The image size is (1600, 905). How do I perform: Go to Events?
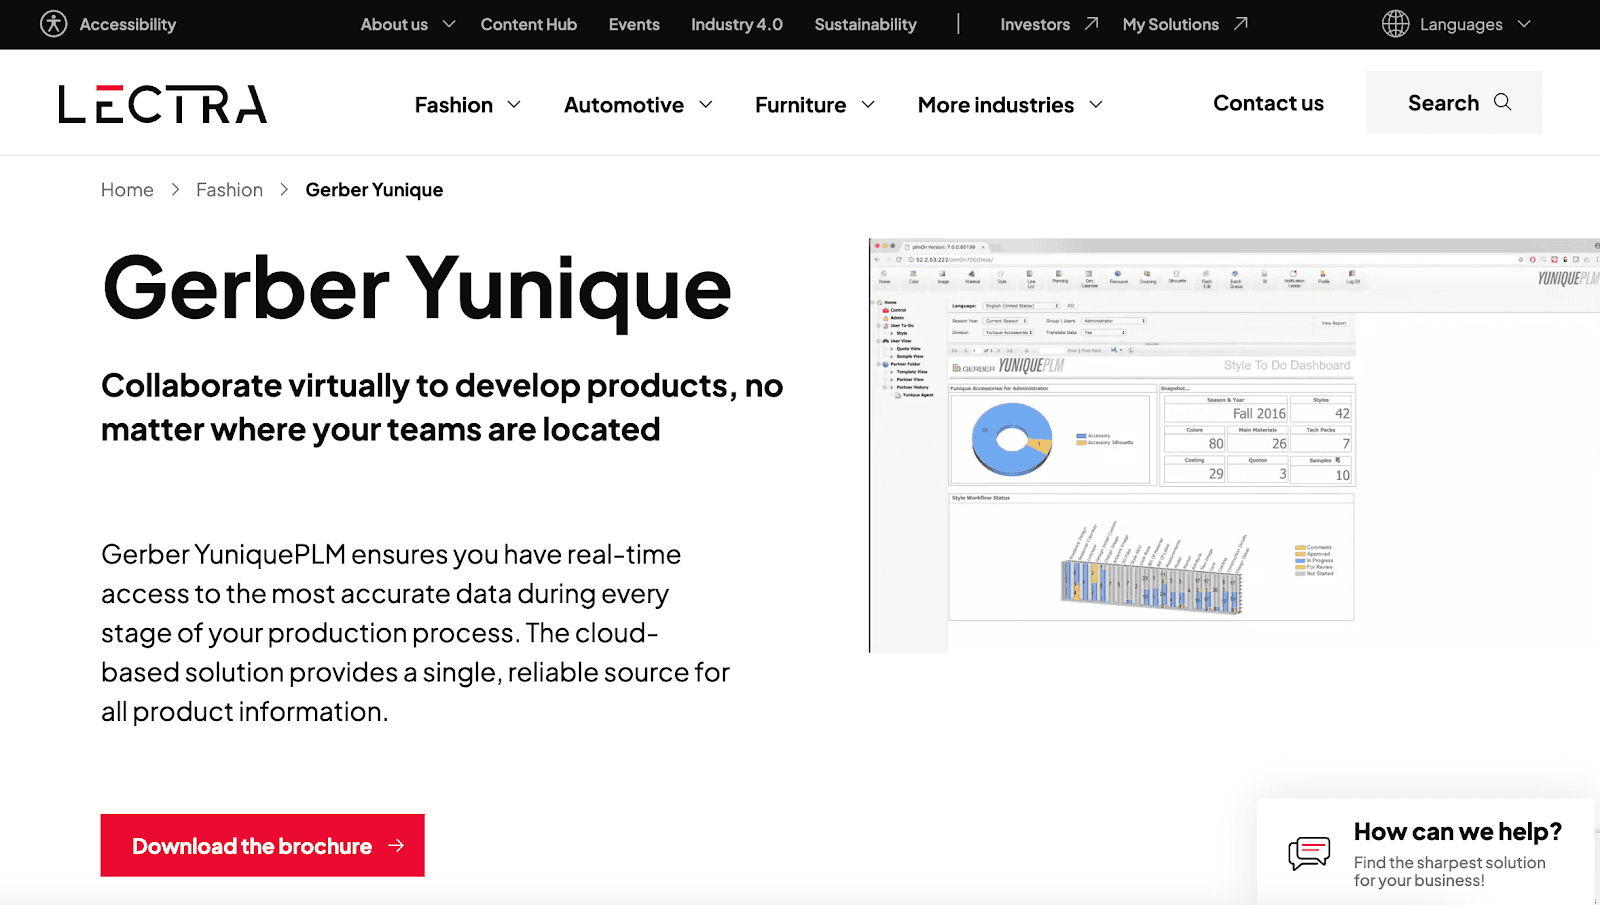pos(634,24)
